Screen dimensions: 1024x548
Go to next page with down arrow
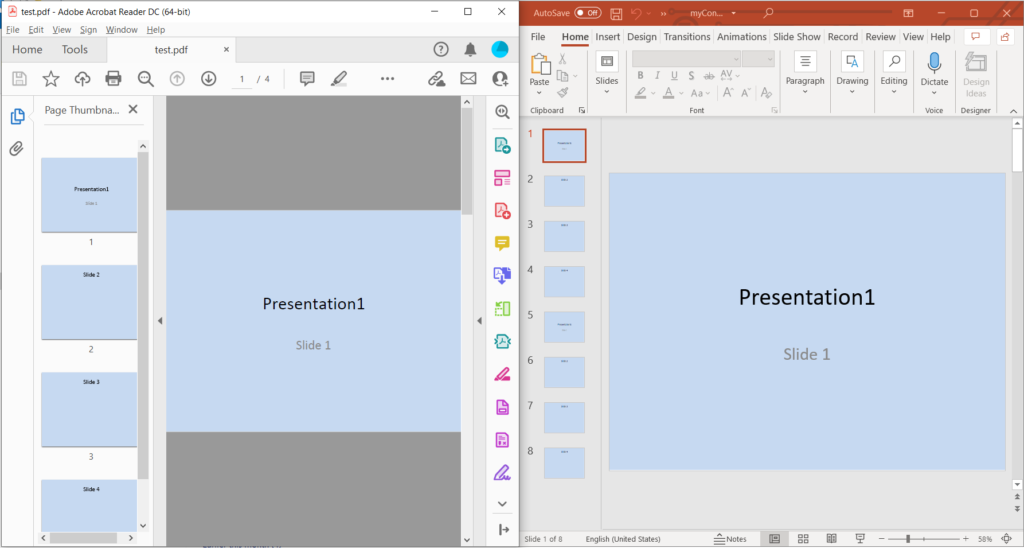(x=208, y=79)
